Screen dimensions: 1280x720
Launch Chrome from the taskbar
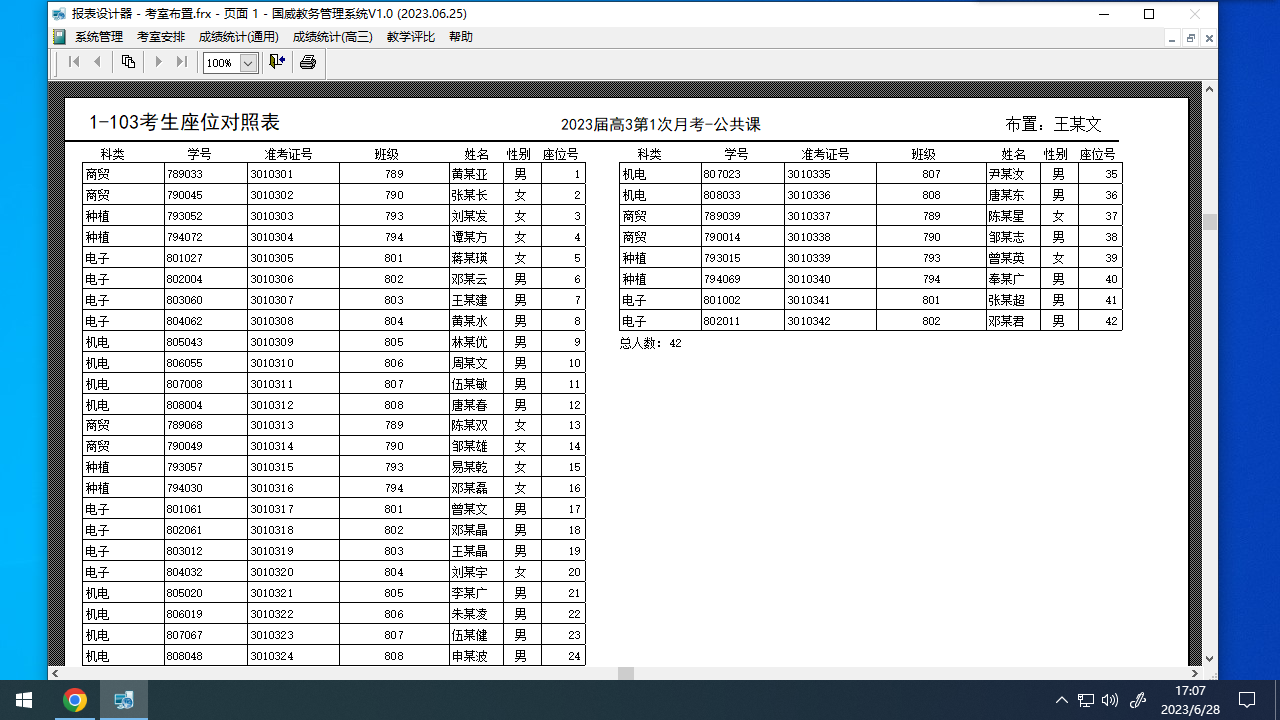76,699
